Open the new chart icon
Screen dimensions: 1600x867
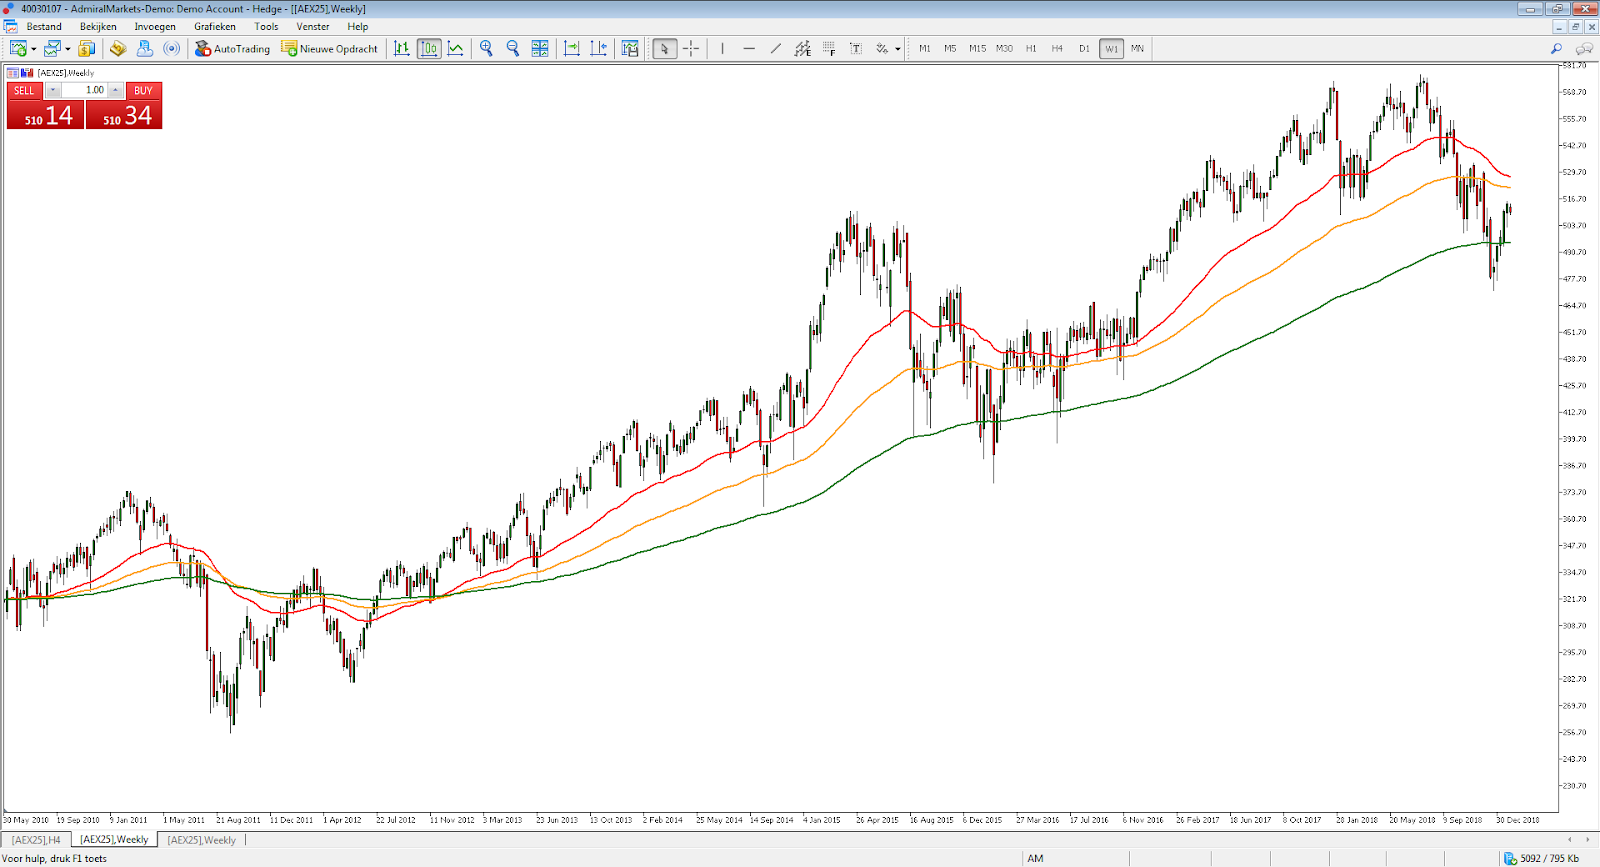coord(17,48)
